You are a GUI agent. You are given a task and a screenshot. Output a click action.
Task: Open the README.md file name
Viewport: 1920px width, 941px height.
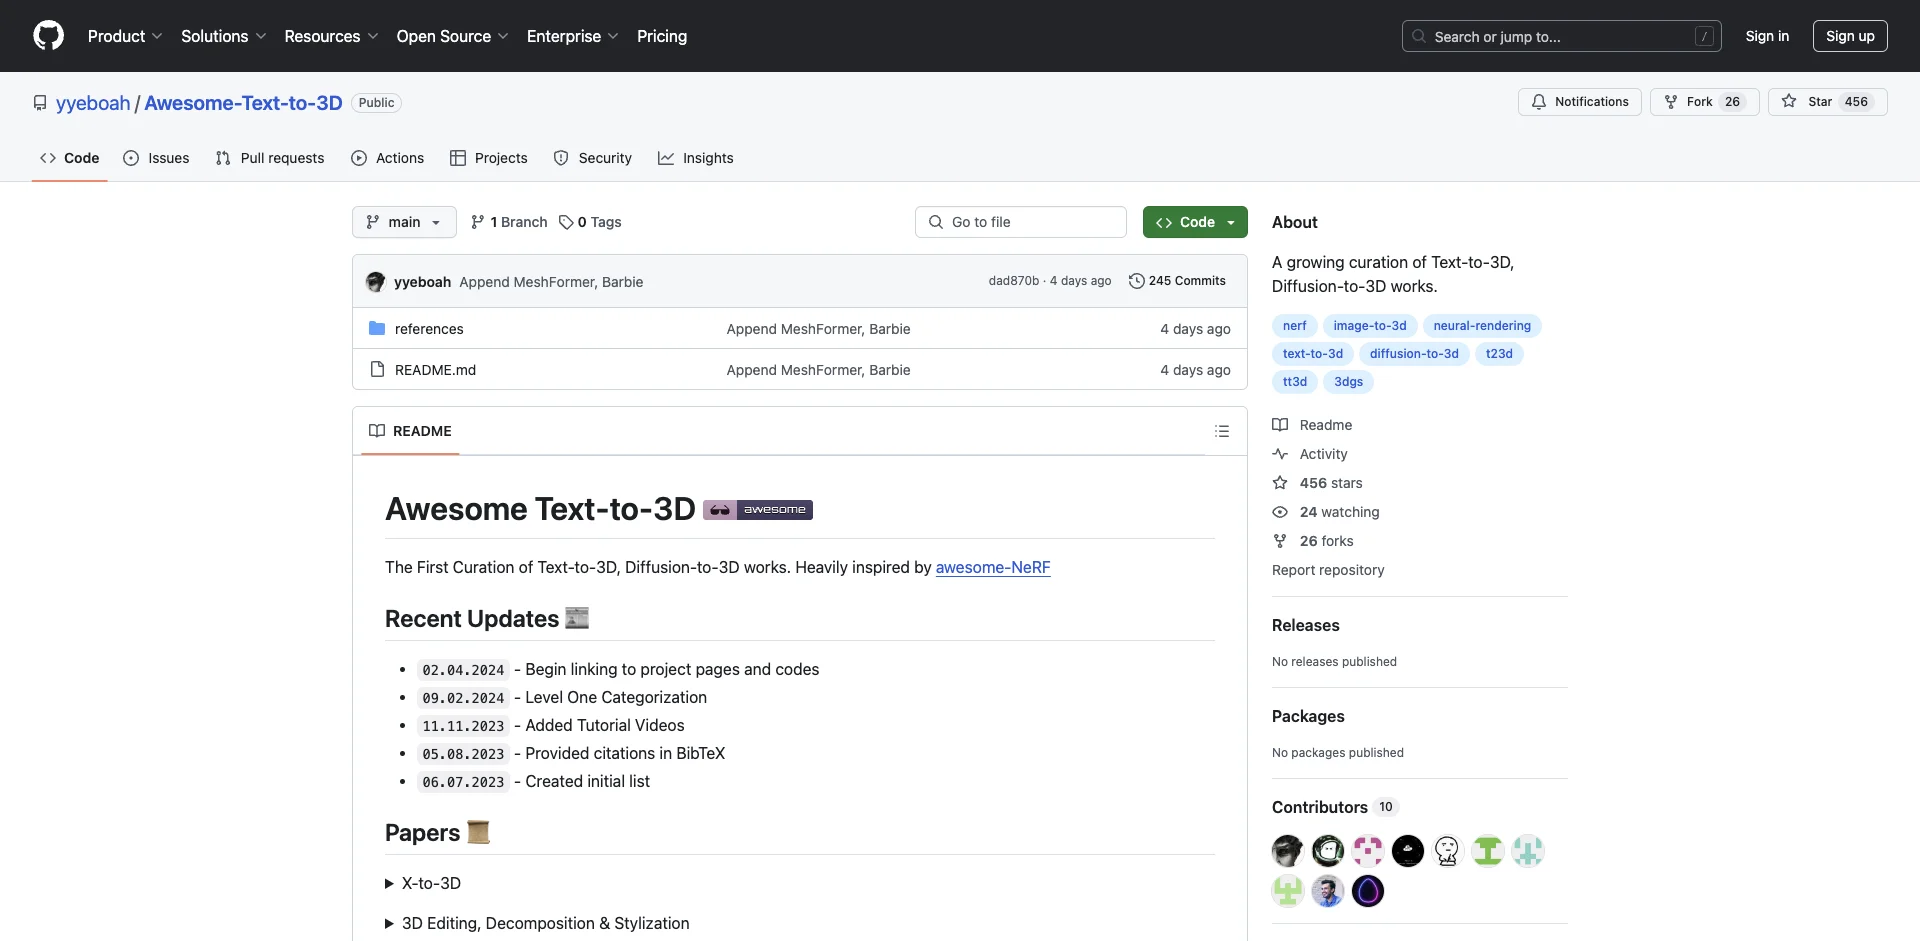(435, 370)
